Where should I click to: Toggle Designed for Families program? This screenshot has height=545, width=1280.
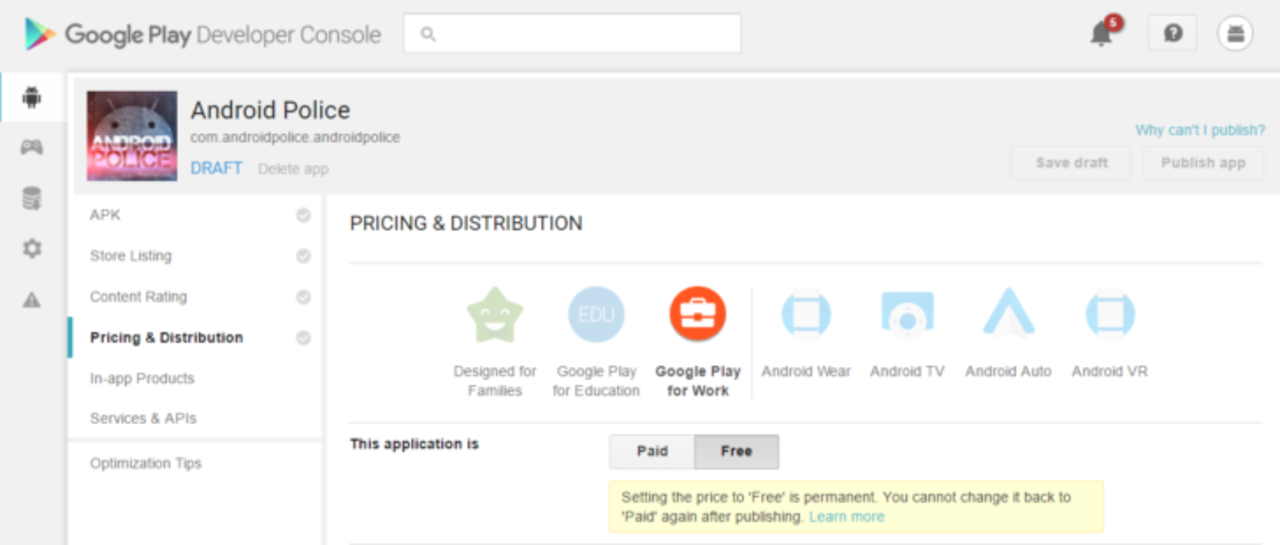tap(495, 315)
